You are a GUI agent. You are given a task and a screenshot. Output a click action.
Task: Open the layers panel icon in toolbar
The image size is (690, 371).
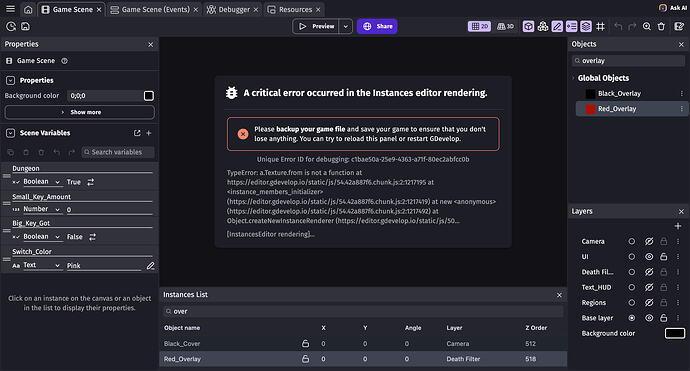tap(586, 26)
